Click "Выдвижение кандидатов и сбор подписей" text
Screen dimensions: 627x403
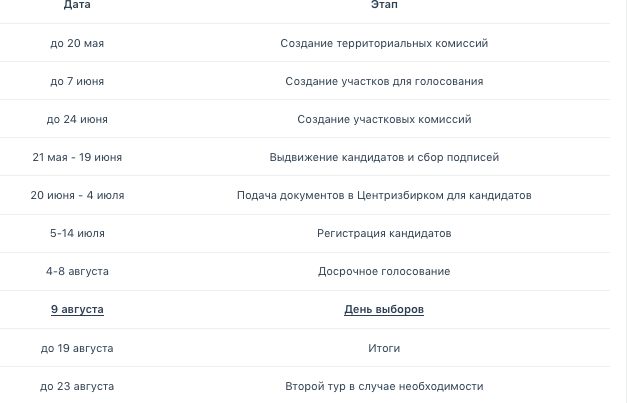(384, 158)
